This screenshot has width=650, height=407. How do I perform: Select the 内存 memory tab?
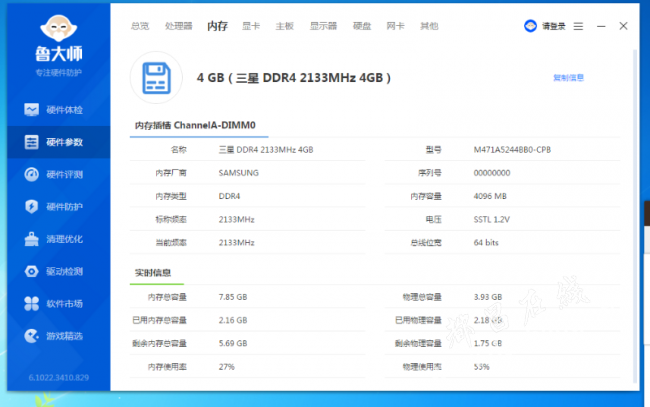click(218, 26)
